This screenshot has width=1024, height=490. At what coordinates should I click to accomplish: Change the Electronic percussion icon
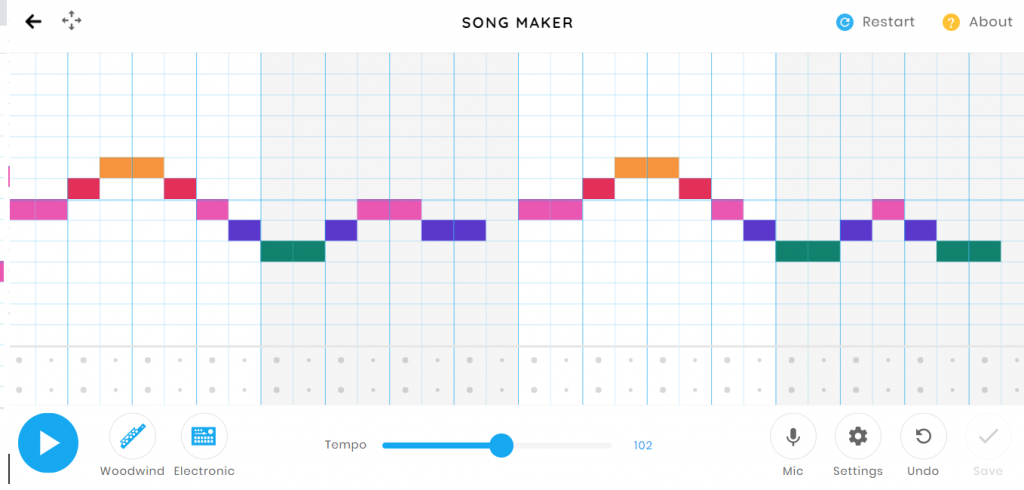(204, 436)
